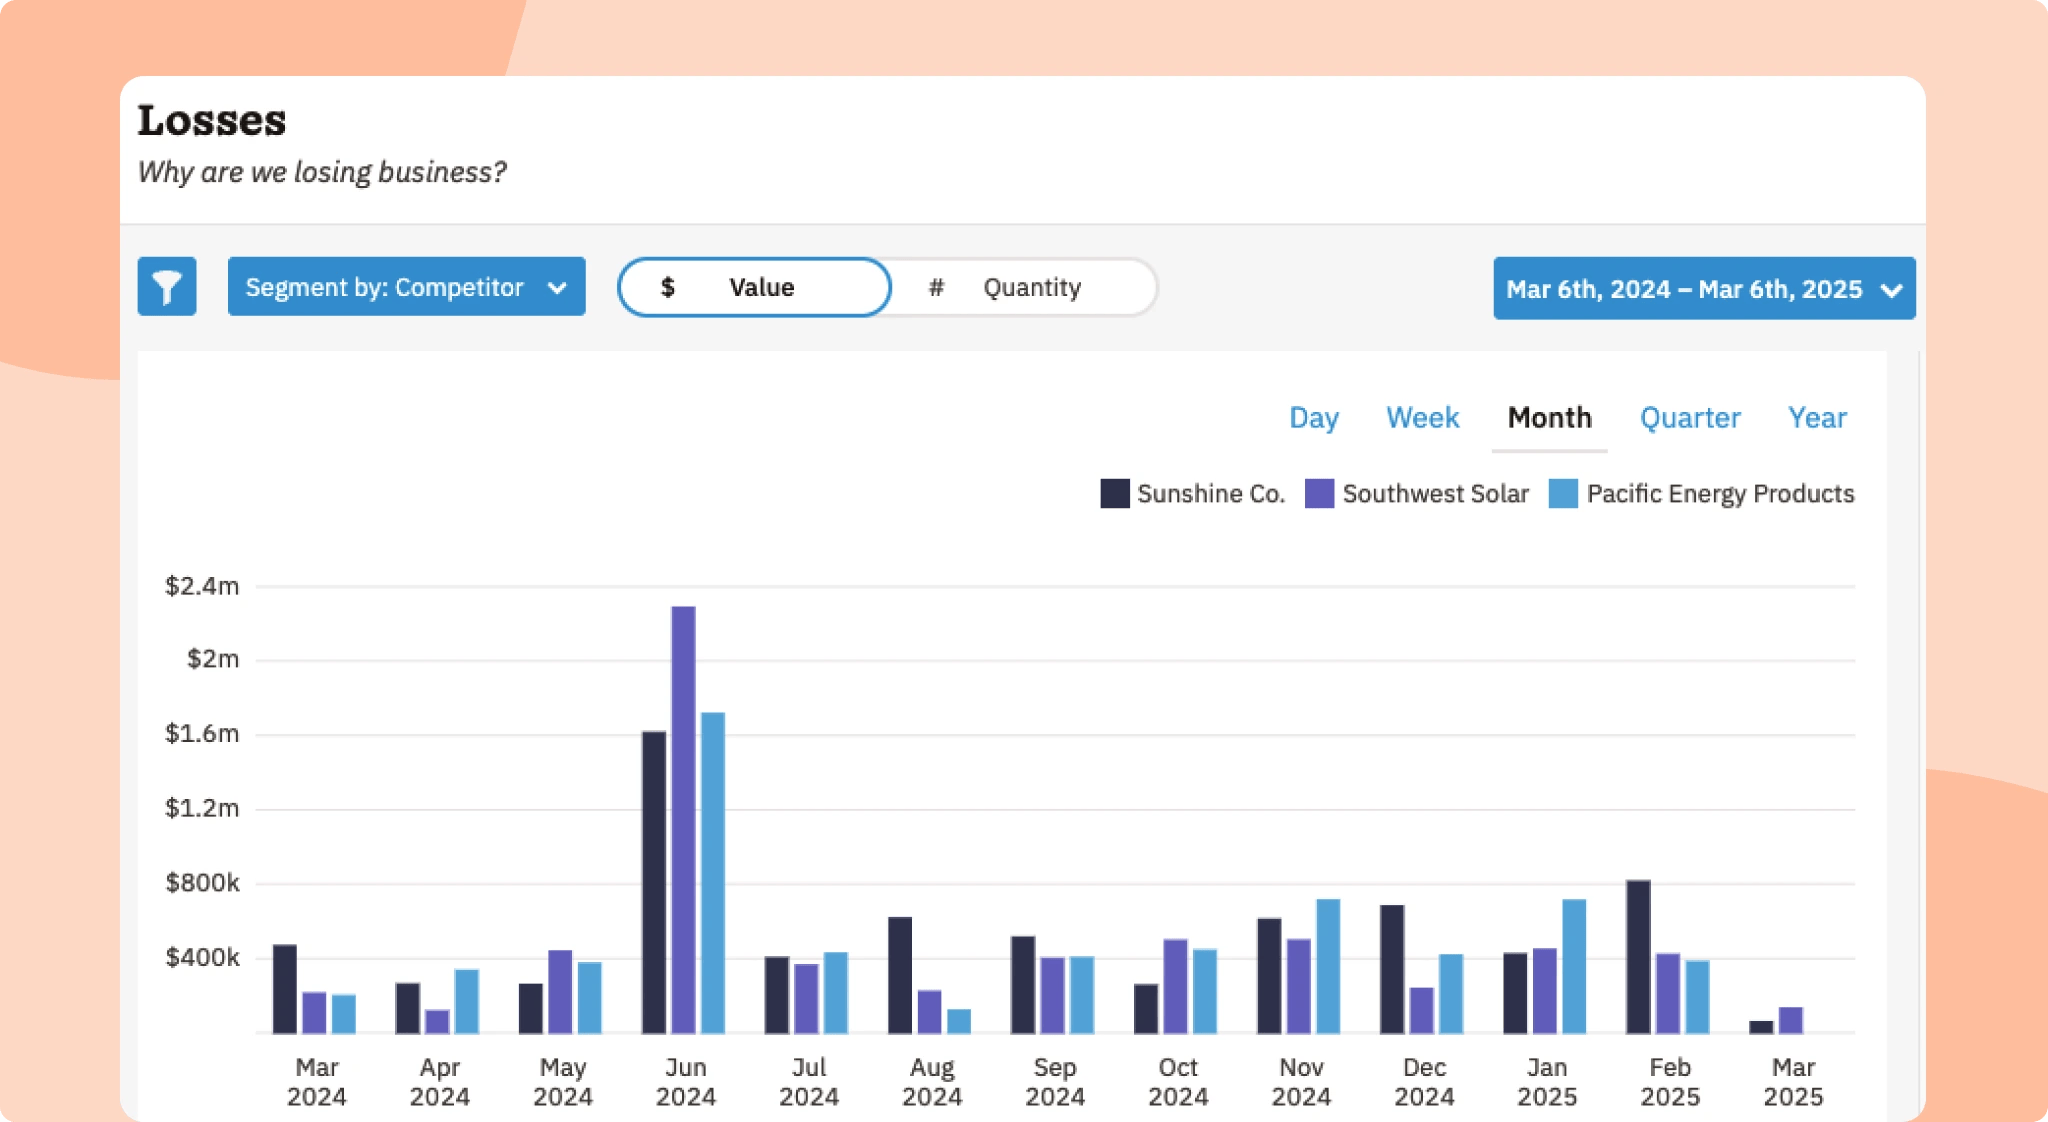
Task: Switch the chart to Week granularity
Action: (1423, 418)
